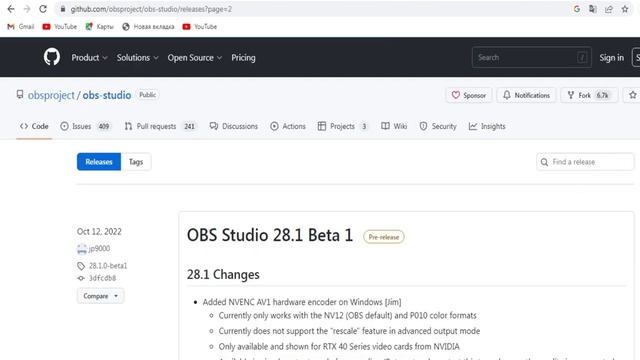Click the fork count 6.7k
The width and height of the screenshot is (640, 360).
(602, 95)
